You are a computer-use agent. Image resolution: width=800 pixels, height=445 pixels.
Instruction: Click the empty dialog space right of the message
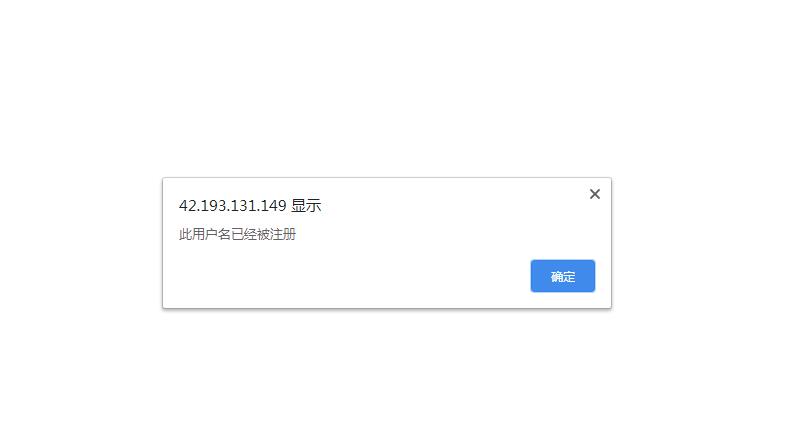click(x=449, y=234)
